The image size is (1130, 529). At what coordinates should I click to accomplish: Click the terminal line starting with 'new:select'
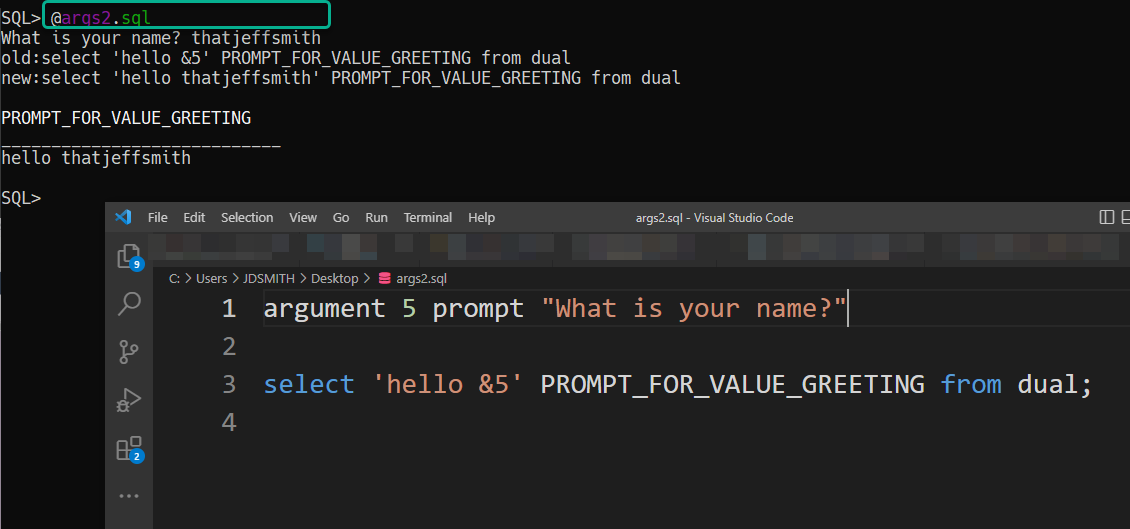tap(341, 78)
